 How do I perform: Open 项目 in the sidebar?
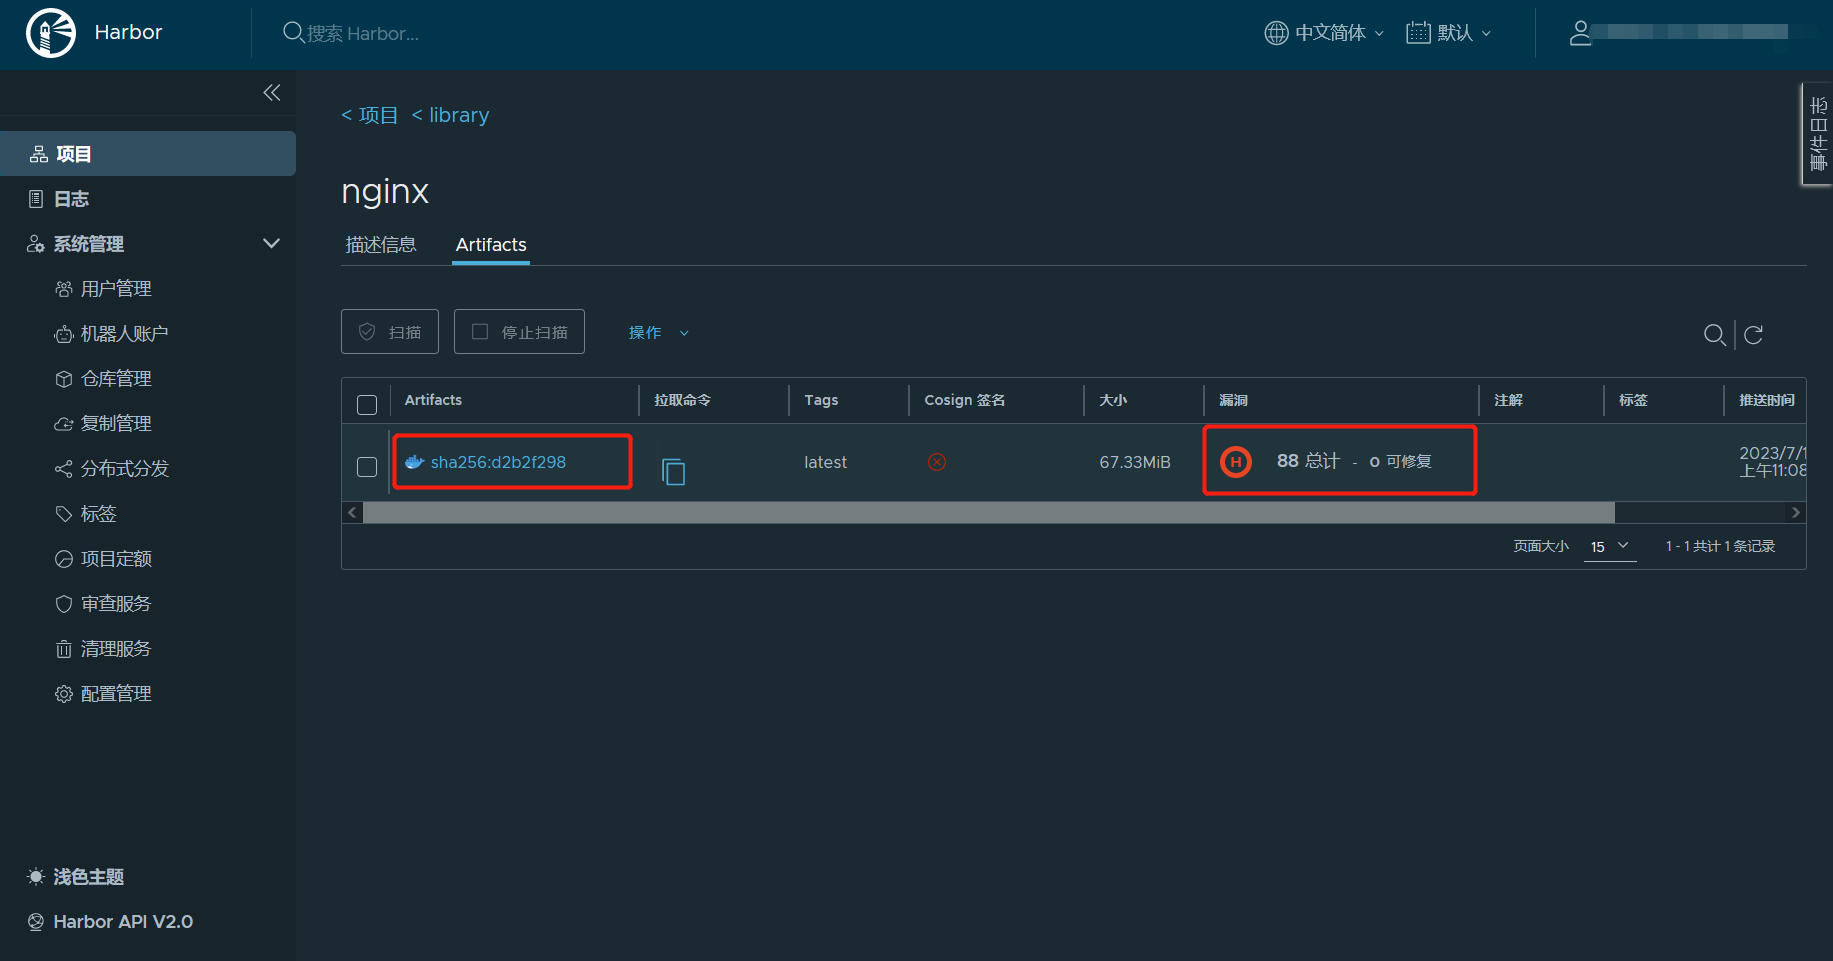click(148, 154)
